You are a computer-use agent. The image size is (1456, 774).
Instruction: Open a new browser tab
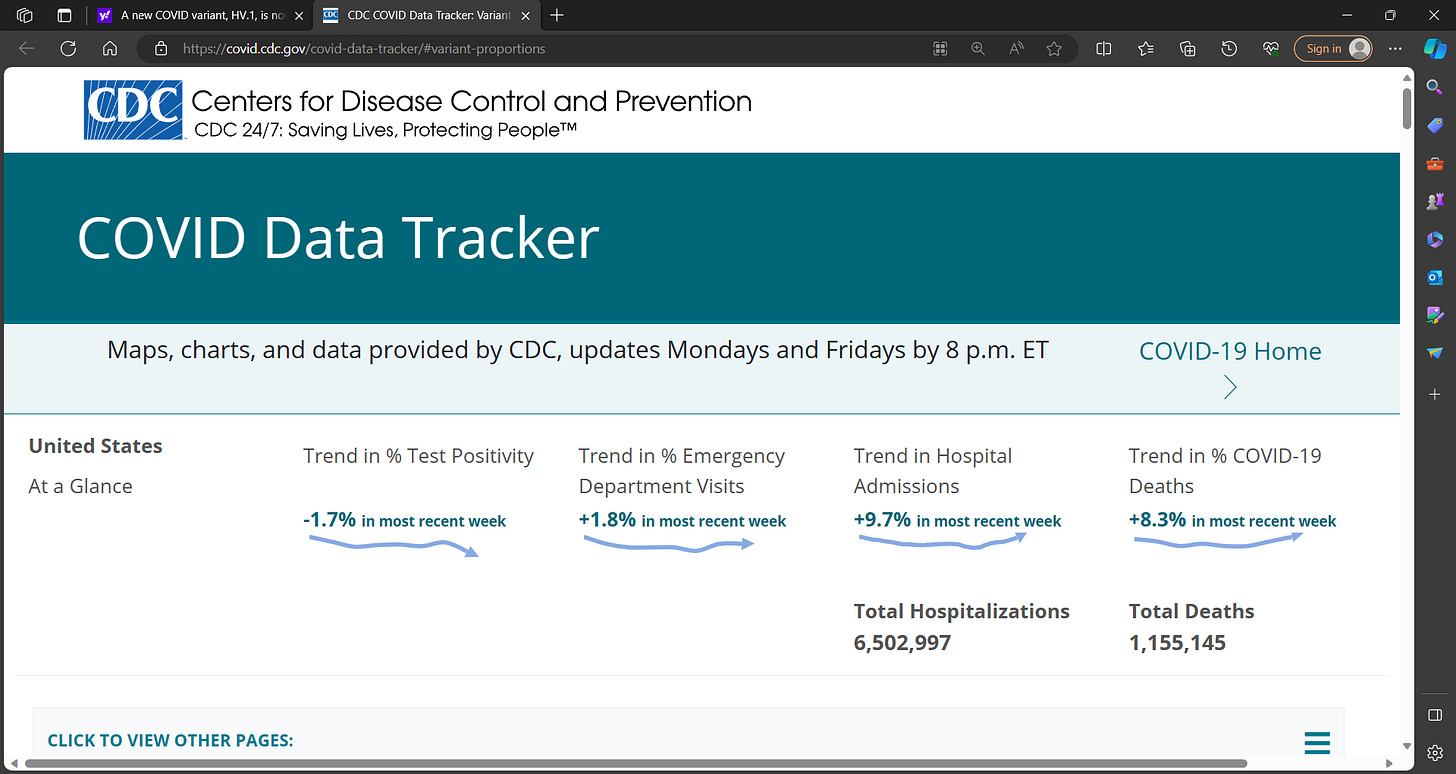[557, 16]
